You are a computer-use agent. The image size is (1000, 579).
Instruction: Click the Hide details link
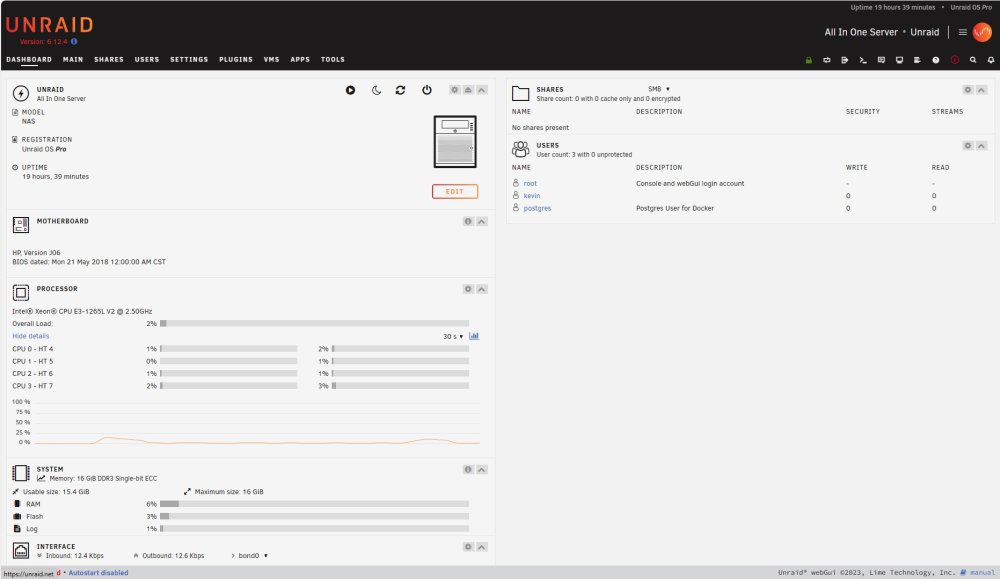click(x=31, y=336)
